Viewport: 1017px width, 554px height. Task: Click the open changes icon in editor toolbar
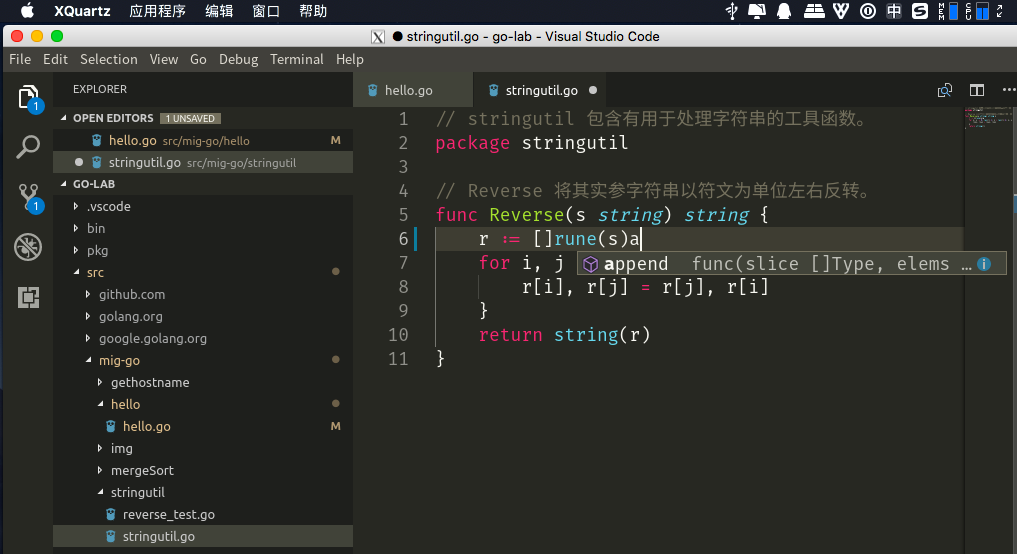[945, 90]
